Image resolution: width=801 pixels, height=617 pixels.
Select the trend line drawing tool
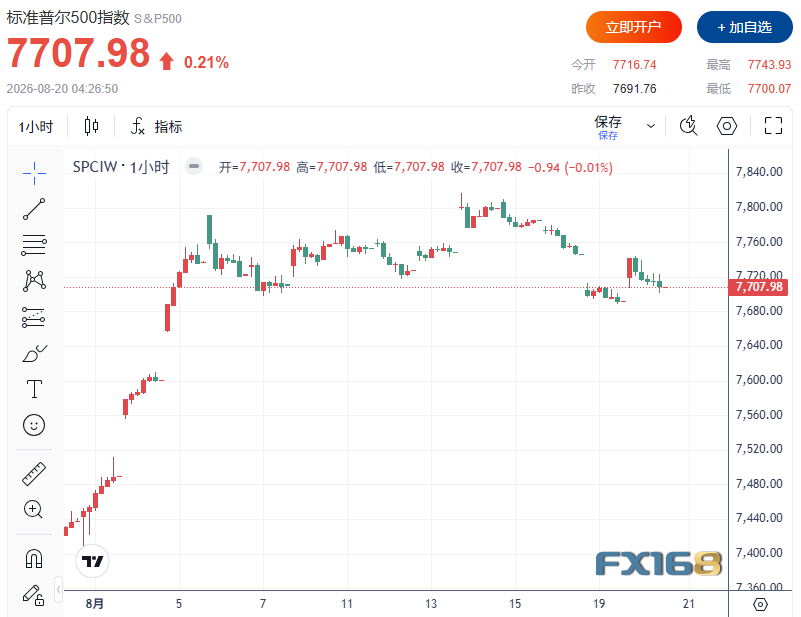click(34, 209)
